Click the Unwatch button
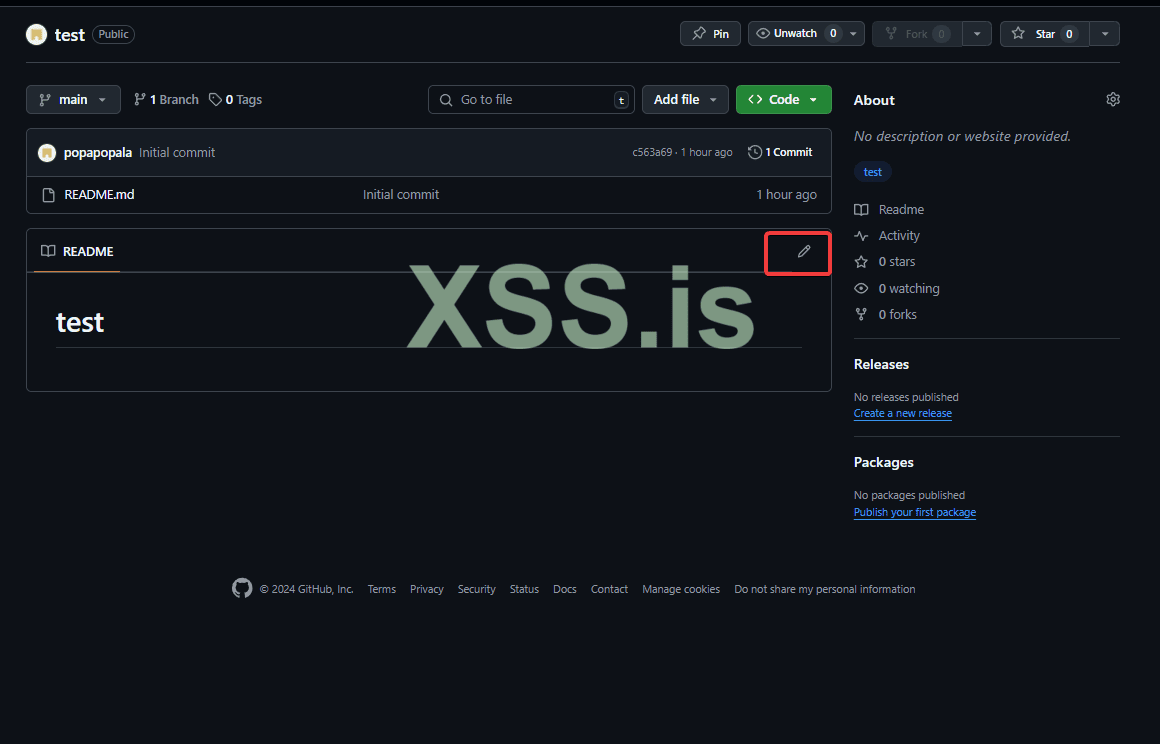Screen dimensions: 1160x744 [795, 34]
